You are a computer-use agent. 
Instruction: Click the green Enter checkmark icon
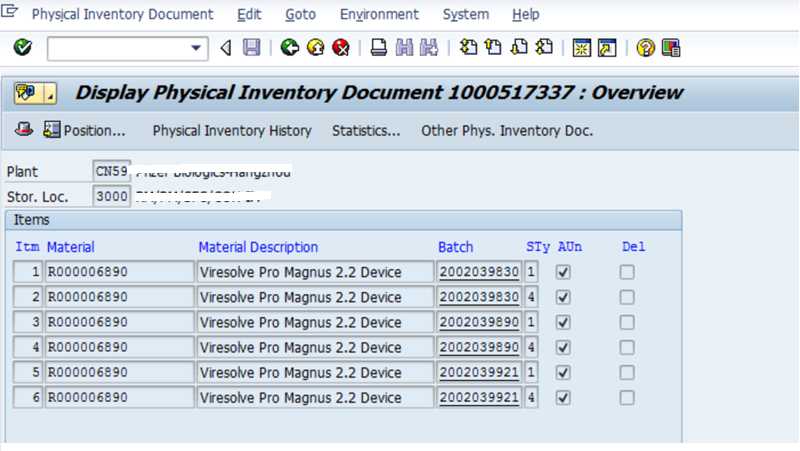pos(22,47)
